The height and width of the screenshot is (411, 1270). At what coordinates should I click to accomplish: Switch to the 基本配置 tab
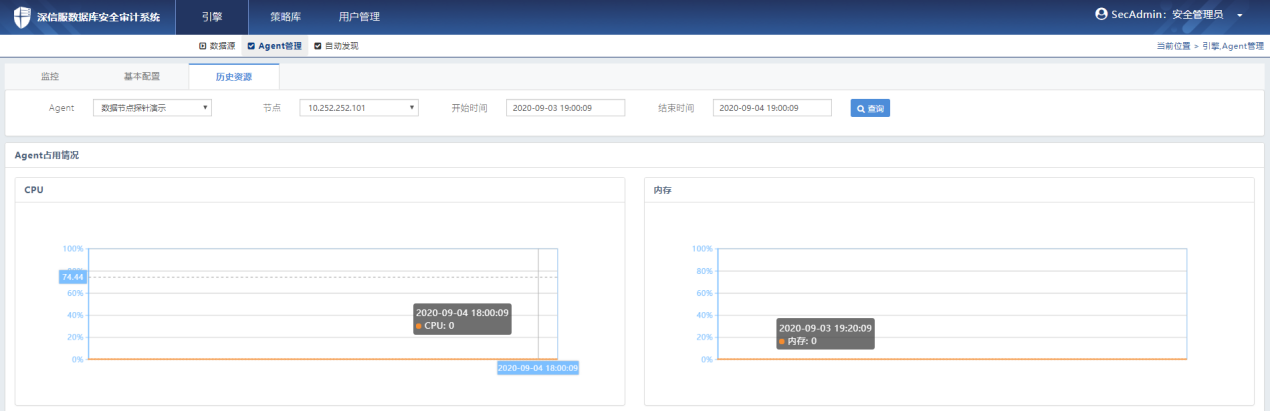coord(141,77)
